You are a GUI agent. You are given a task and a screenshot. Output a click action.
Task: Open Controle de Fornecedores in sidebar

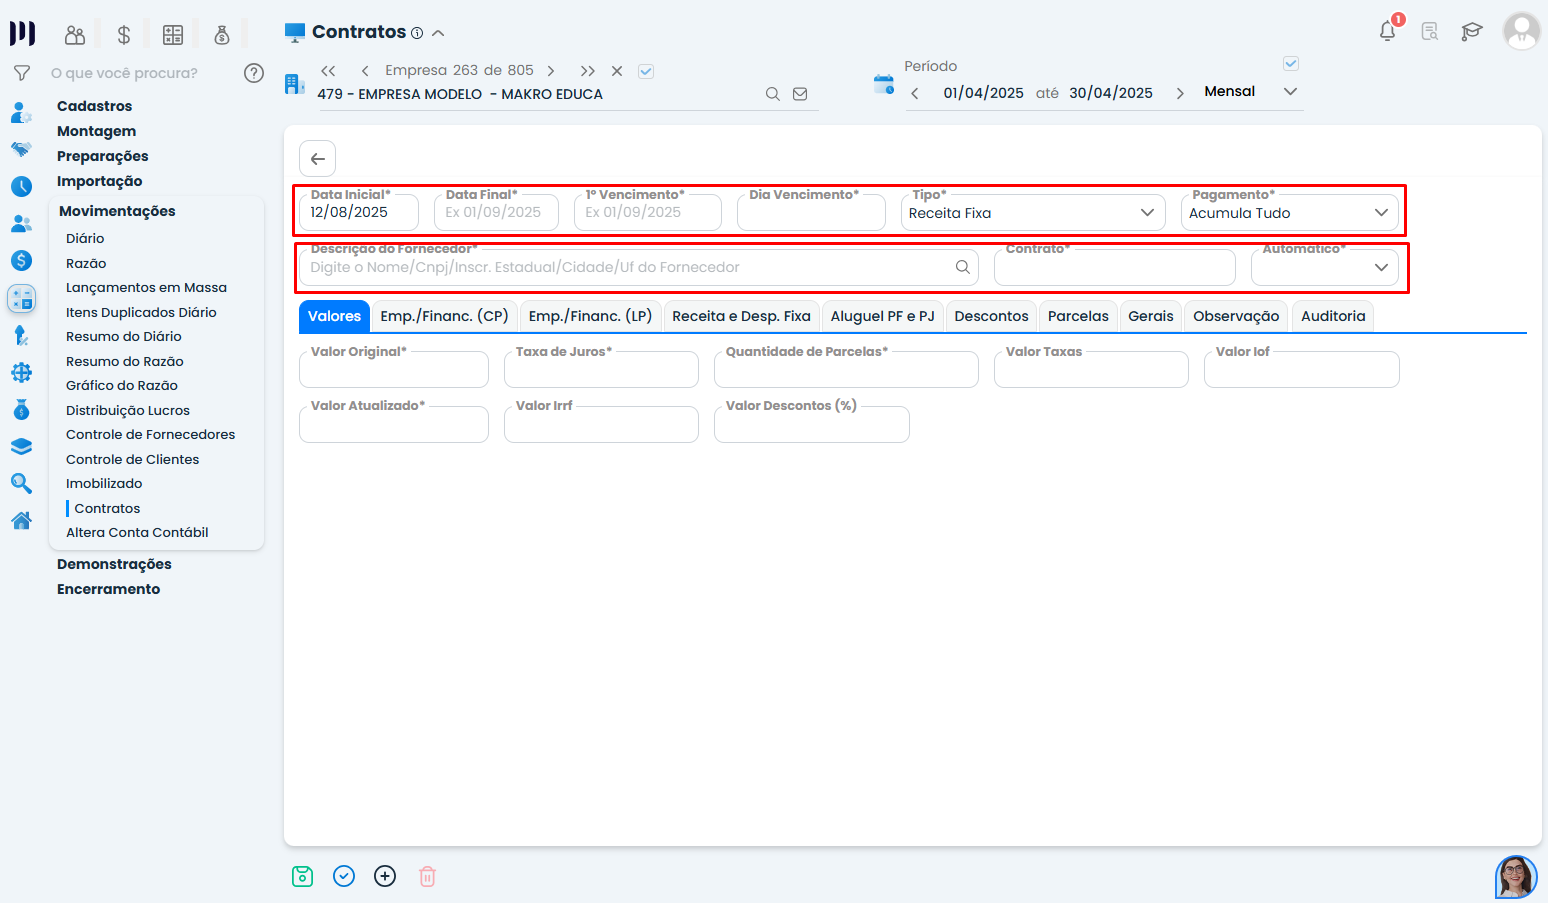[150, 435]
